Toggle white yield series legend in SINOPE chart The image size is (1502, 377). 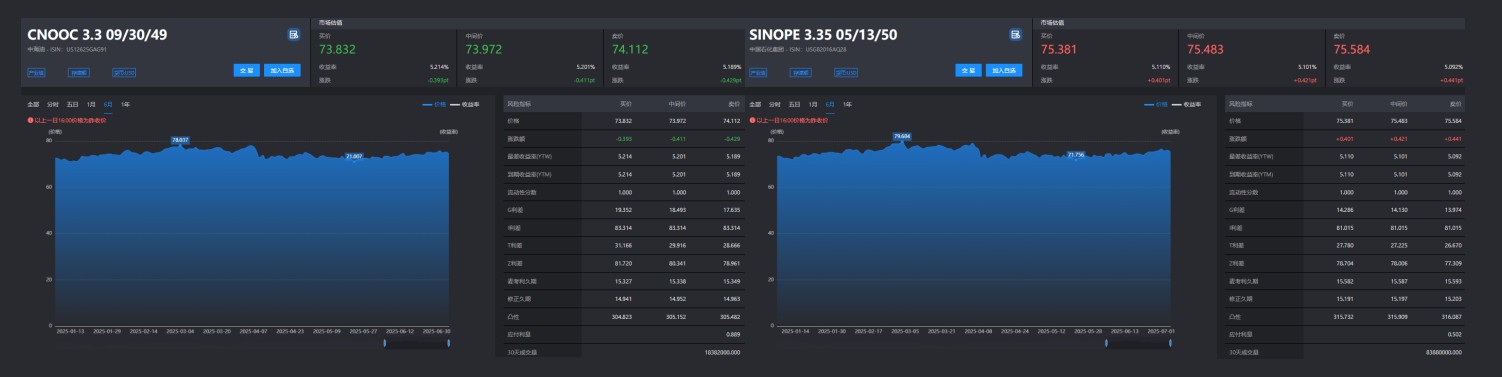click(1187, 104)
